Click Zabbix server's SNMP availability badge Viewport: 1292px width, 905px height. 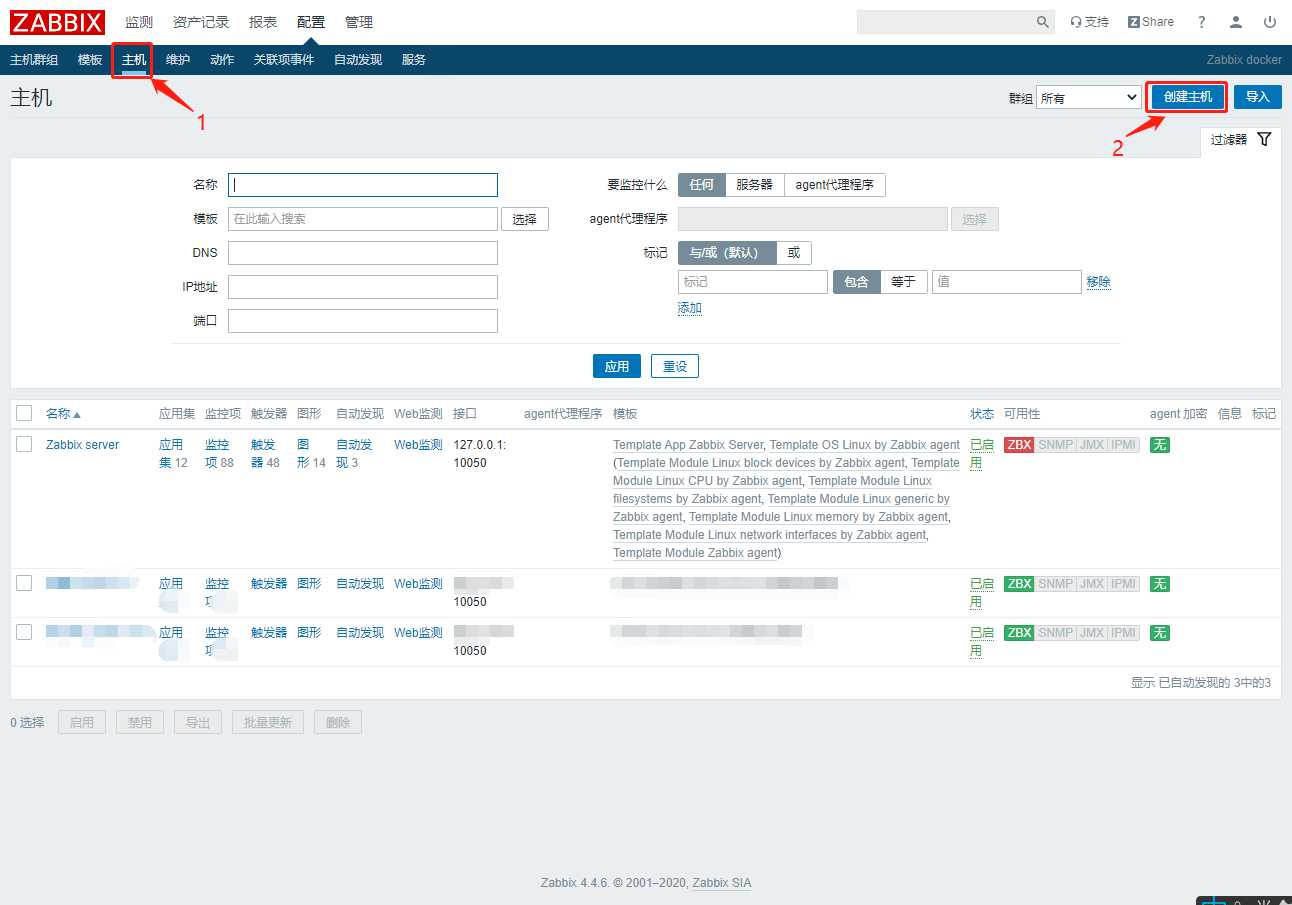click(x=1054, y=445)
